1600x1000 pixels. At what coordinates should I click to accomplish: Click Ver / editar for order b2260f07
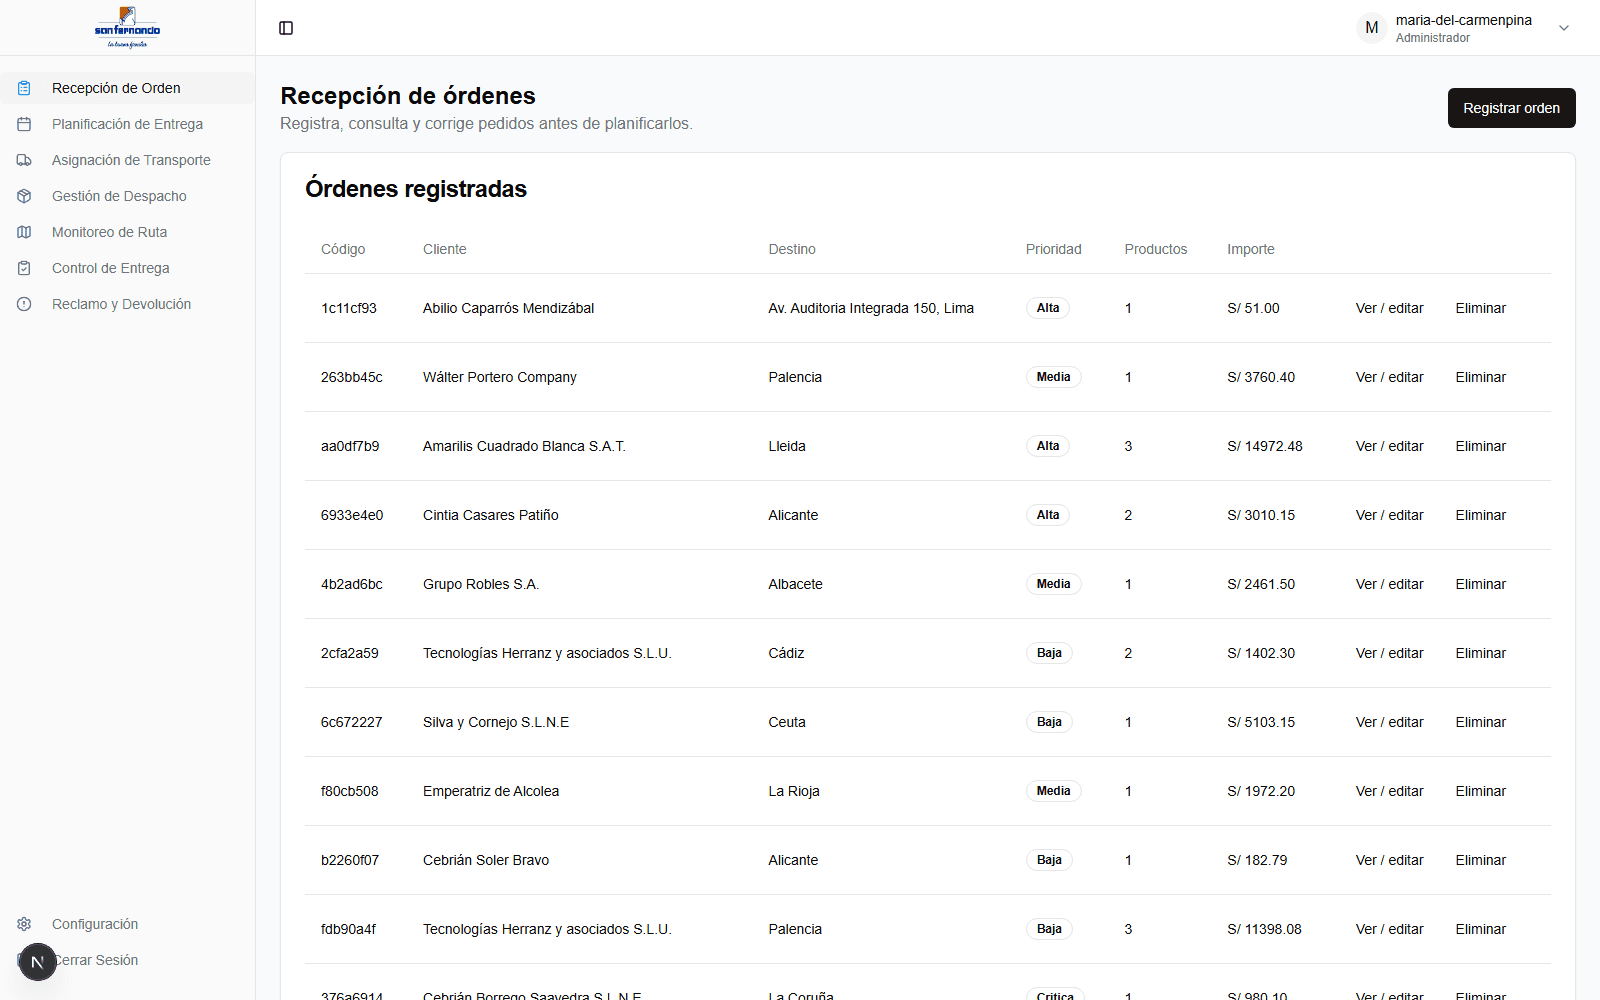point(1389,860)
